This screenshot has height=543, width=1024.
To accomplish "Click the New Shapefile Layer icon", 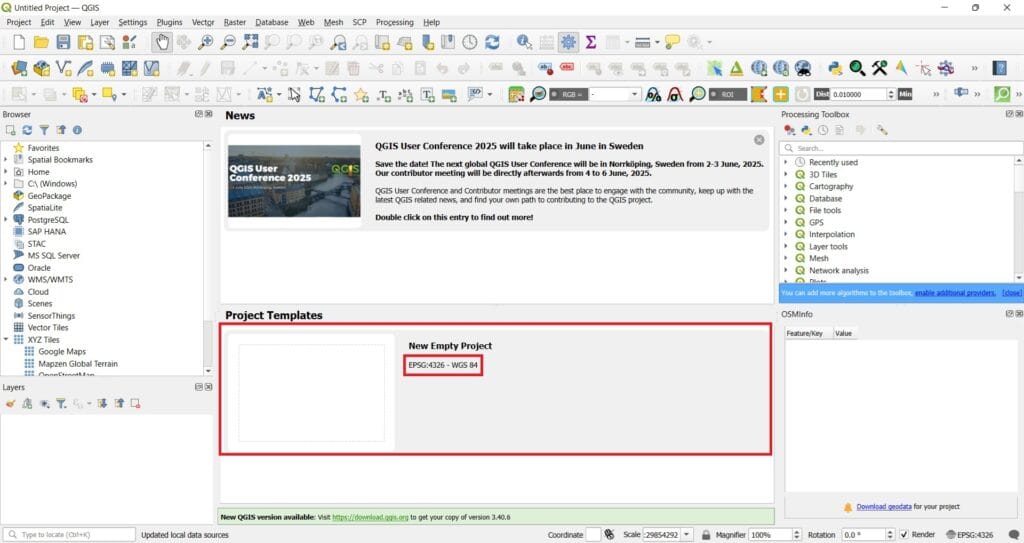I will (63, 68).
